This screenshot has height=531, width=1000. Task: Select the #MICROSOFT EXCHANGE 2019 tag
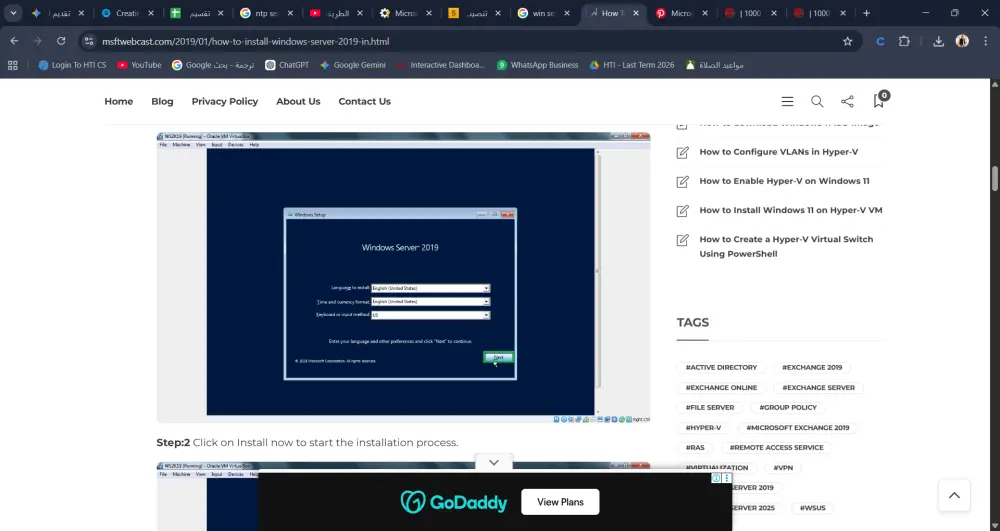tap(798, 428)
